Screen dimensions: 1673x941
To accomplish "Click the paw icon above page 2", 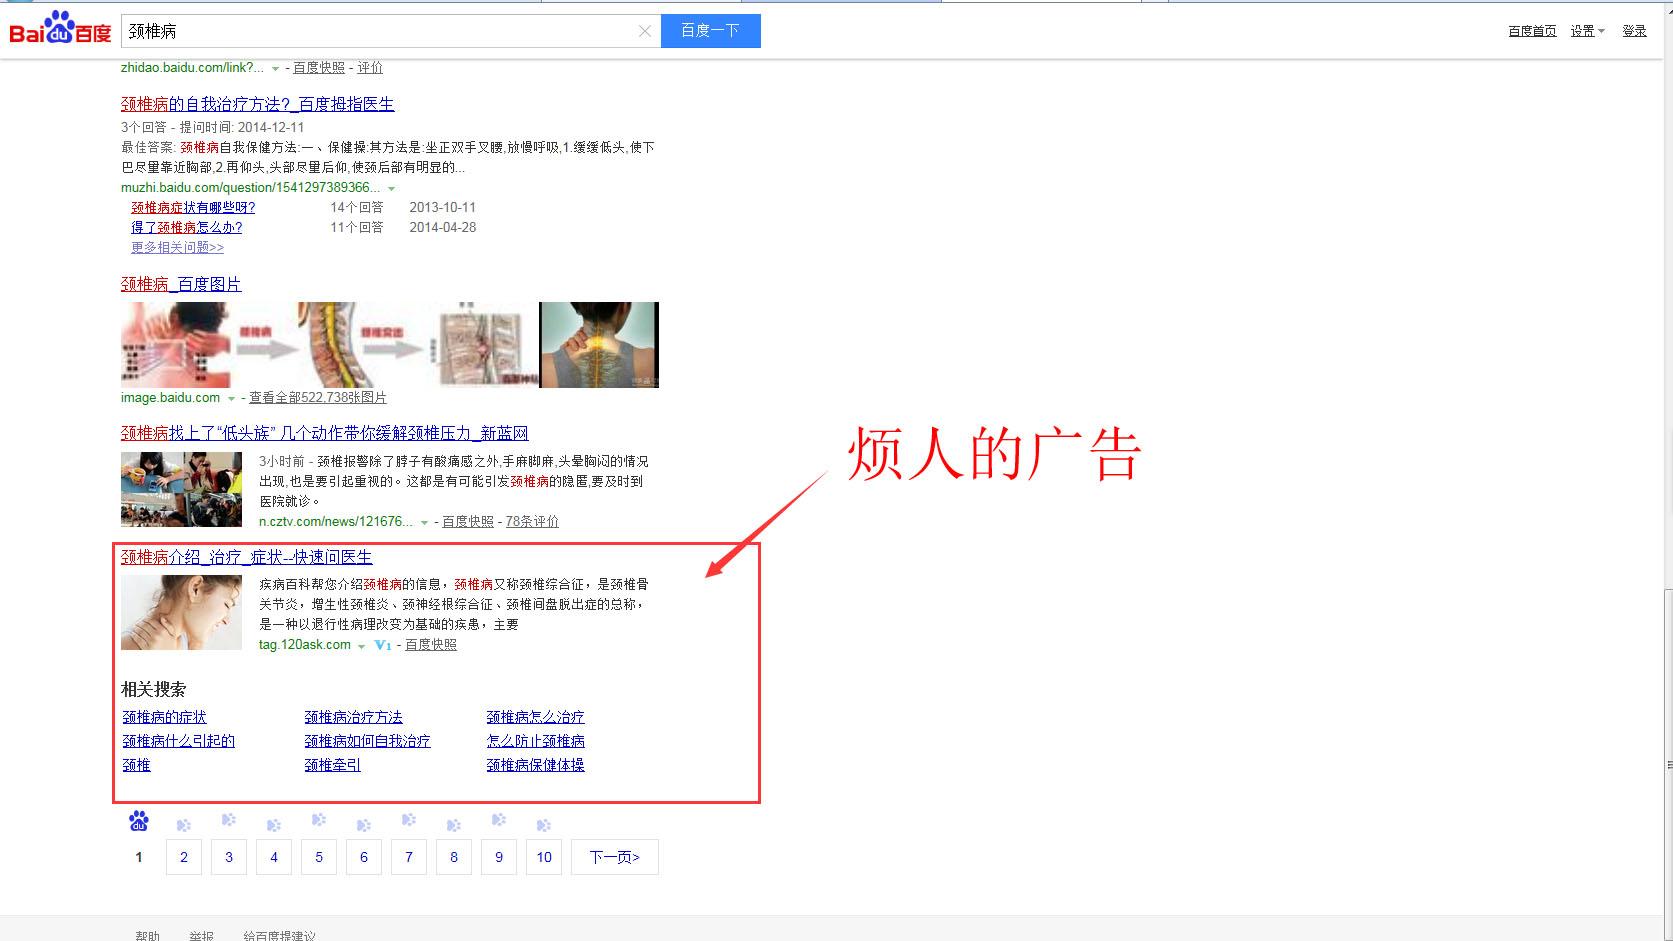I will tap(184, 825).
